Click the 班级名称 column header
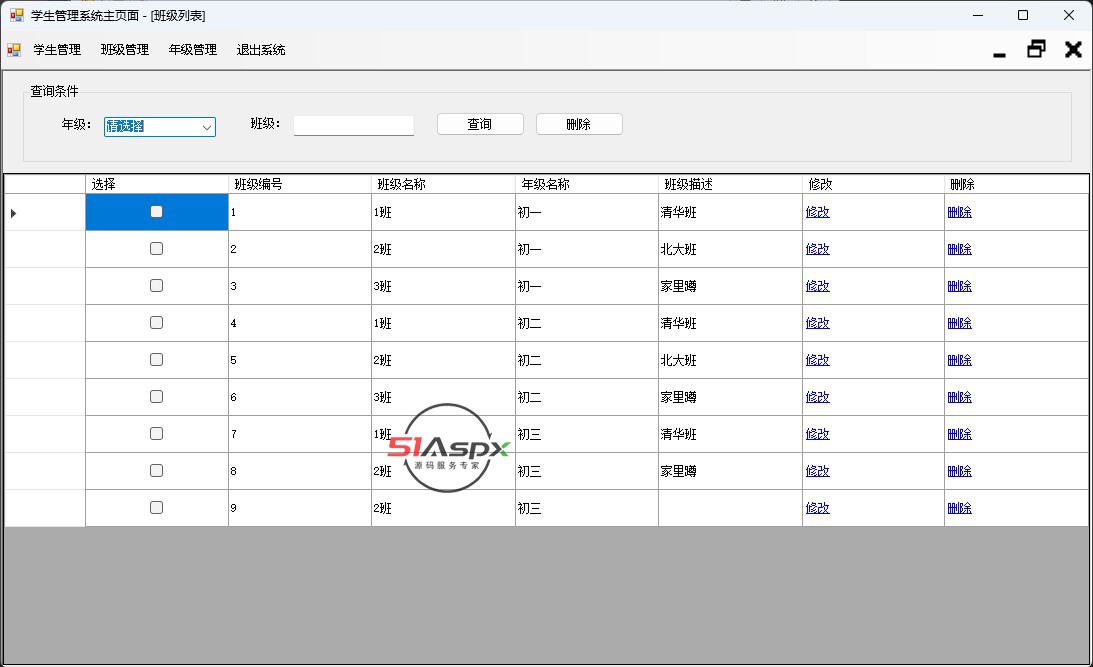The image size is (1093, 667). (442, 184)
